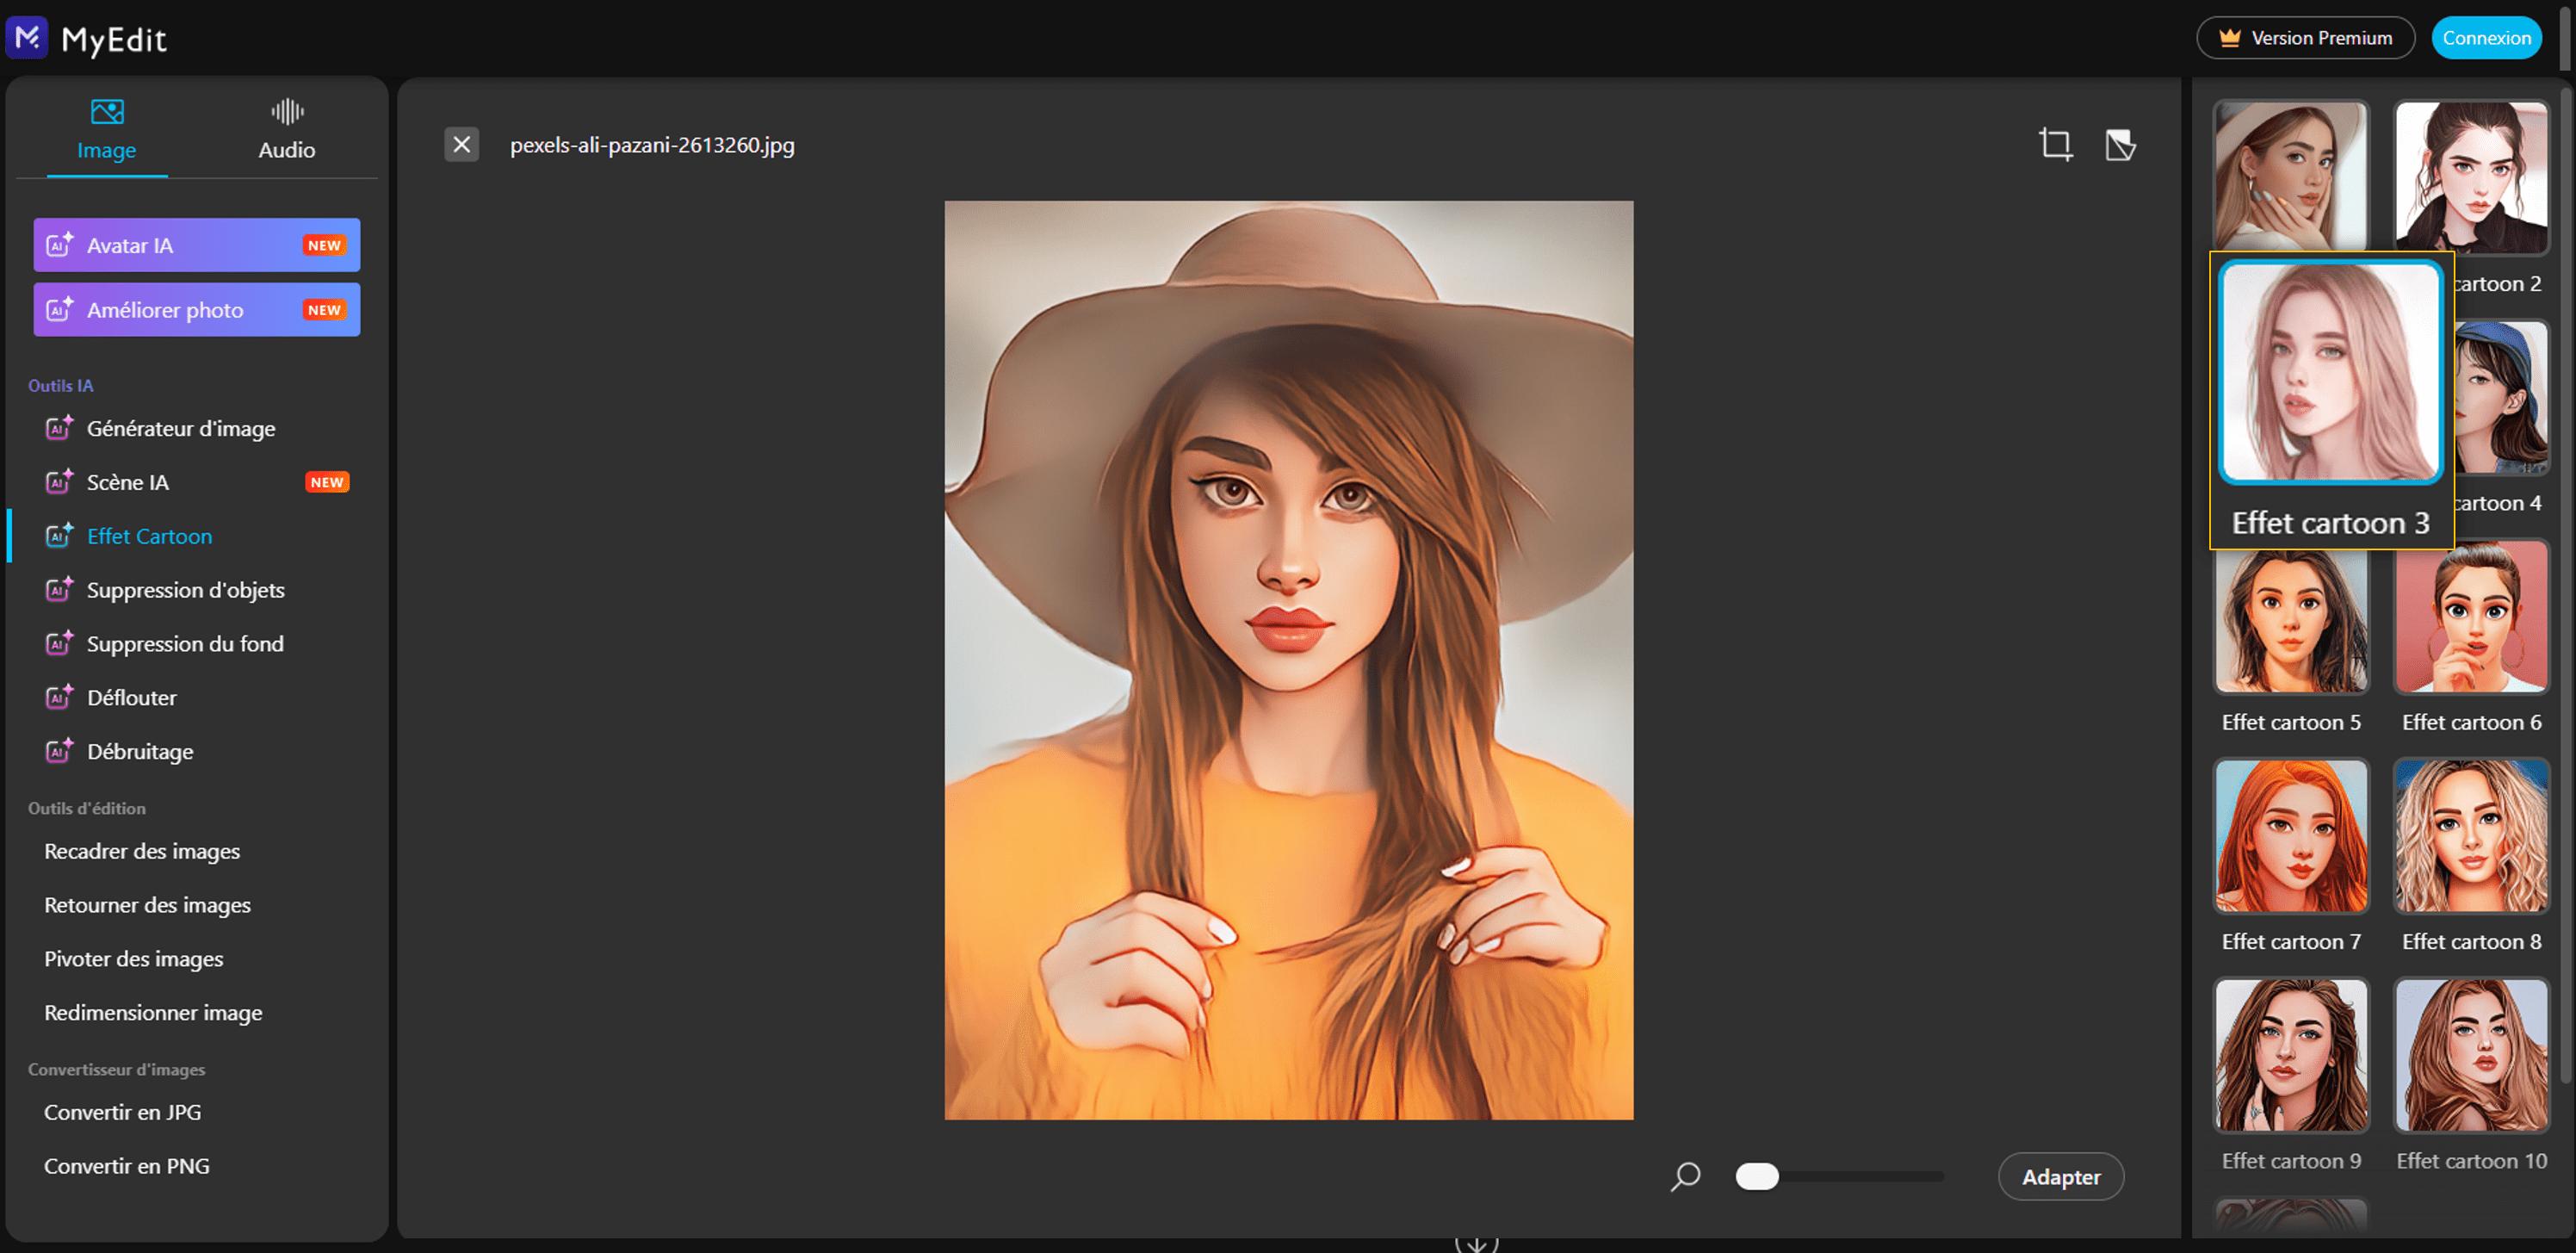
Task: Click the crop icon above the image
Action: click(2055, 145)
